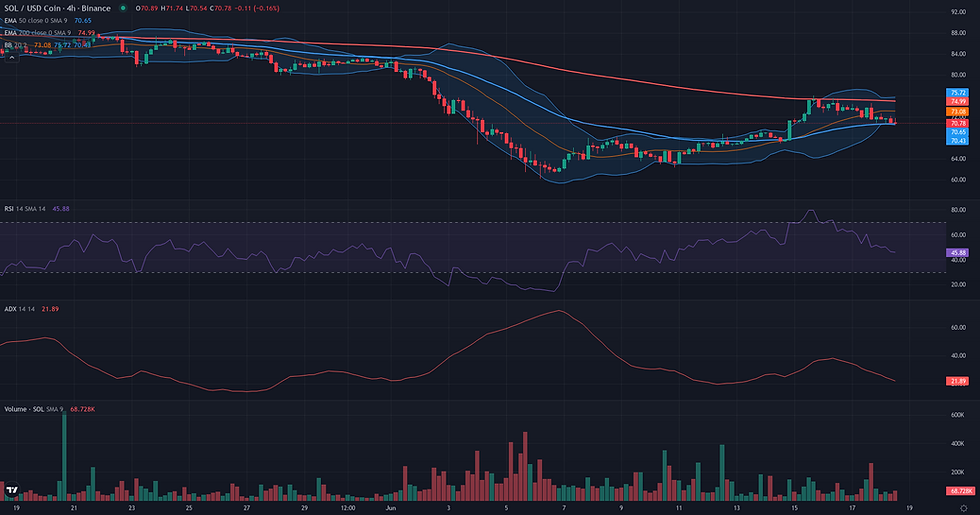Click the 20.00 RSI scale mark

pyautogui.click(x=958, y=284)
